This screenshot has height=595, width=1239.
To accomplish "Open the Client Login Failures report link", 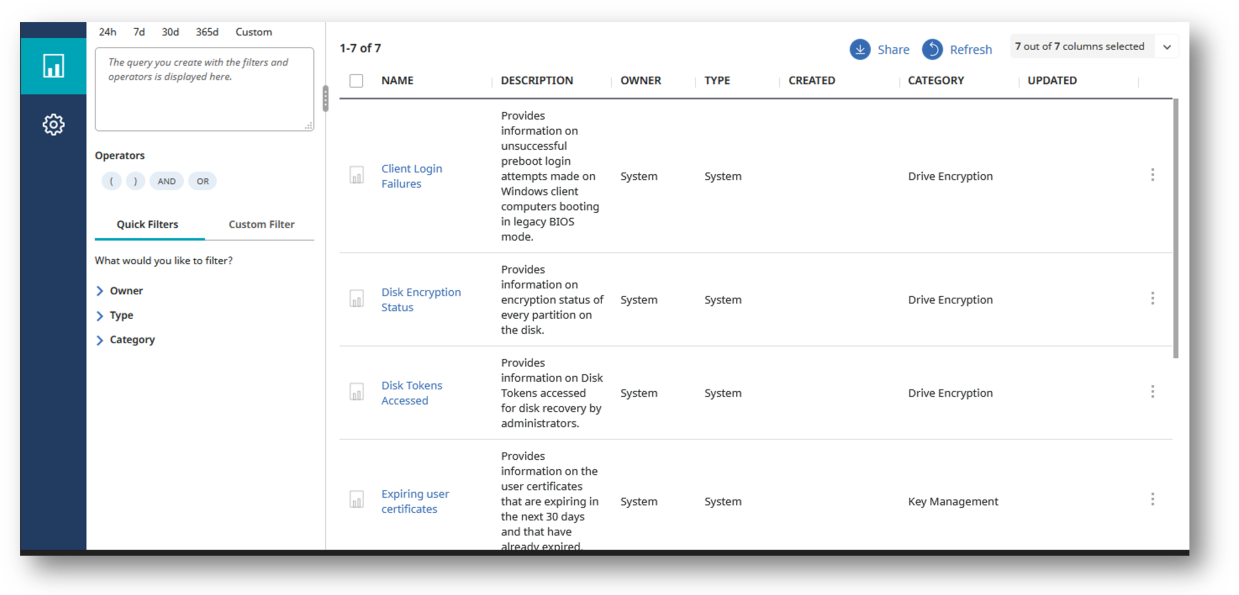I will coord(411,176).
